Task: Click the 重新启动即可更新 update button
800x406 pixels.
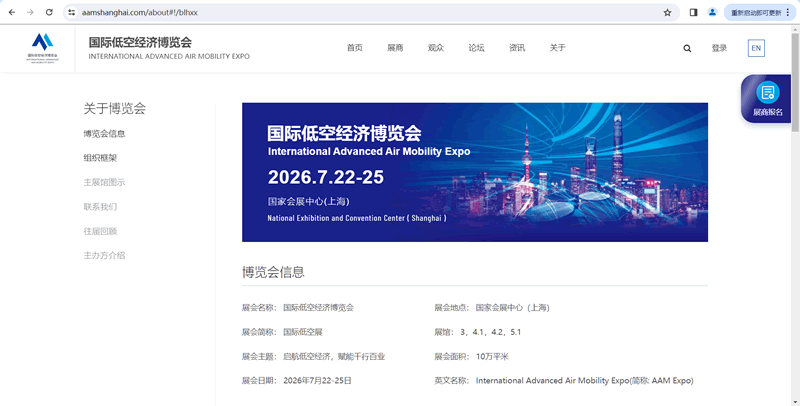Action: pos(759,12)
